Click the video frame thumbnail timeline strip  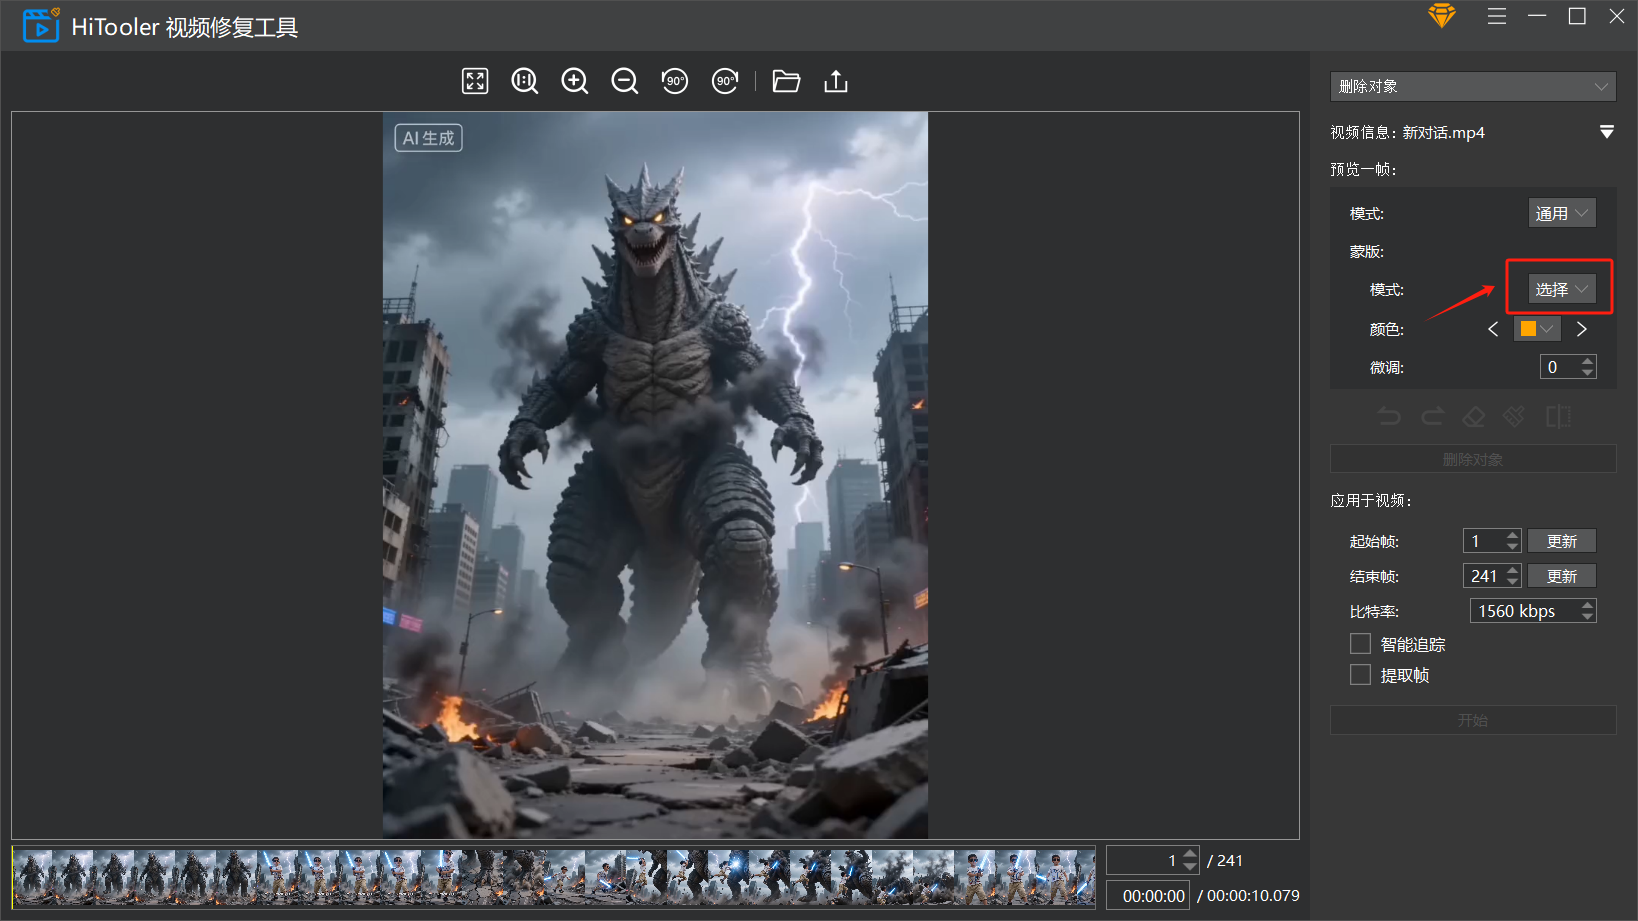pyautogui.click(x=555, y=877)
